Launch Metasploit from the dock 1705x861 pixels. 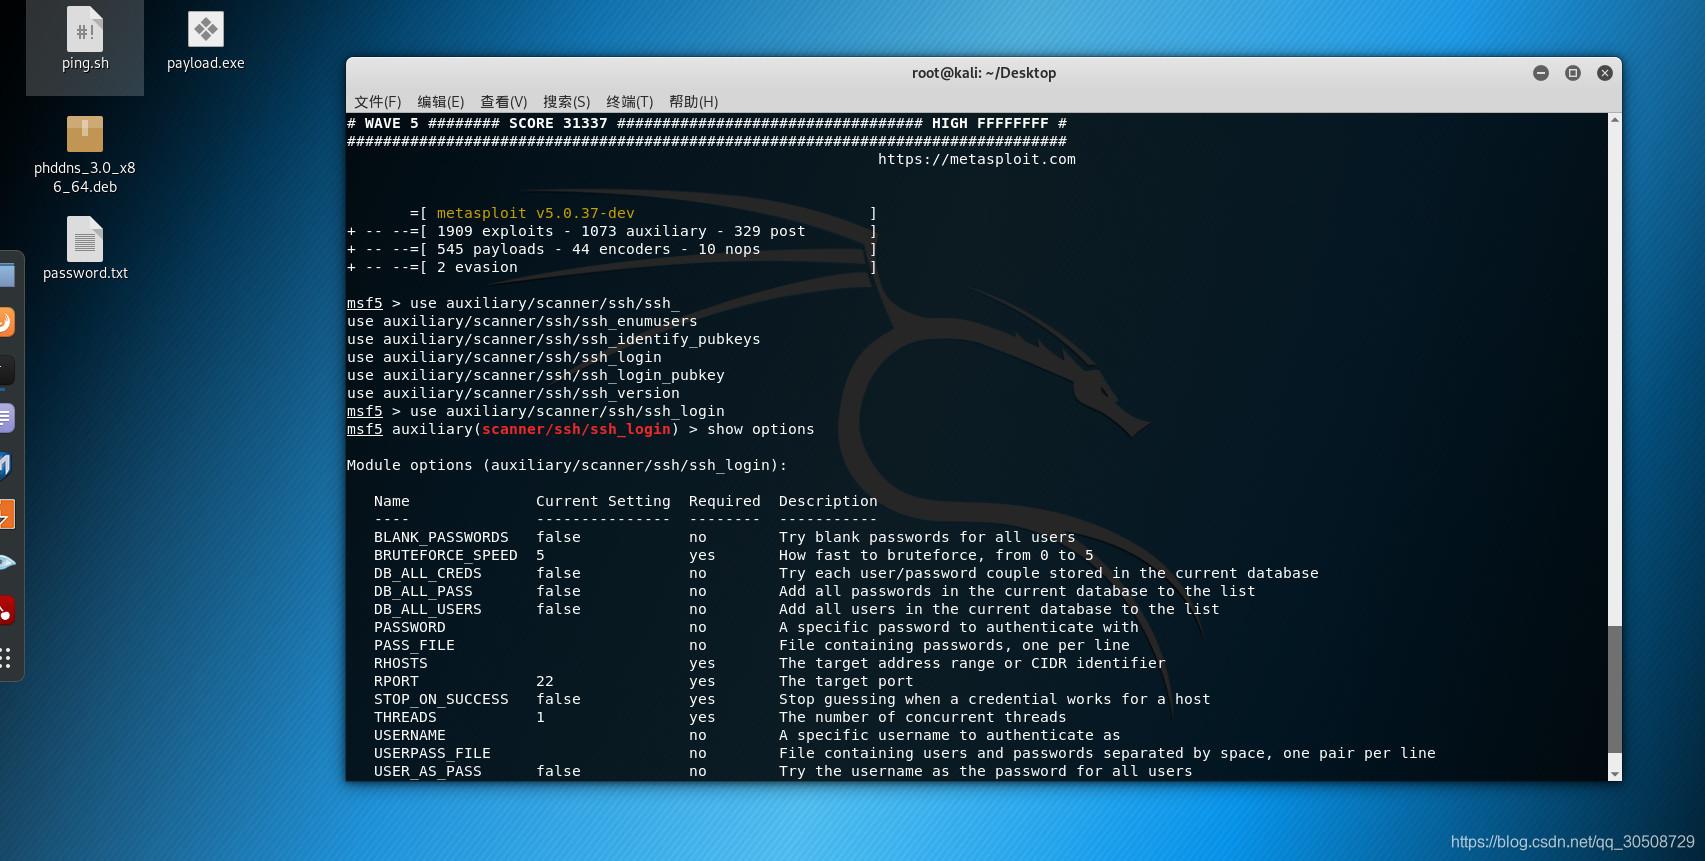pyautogui.click(x=5, y=466)
